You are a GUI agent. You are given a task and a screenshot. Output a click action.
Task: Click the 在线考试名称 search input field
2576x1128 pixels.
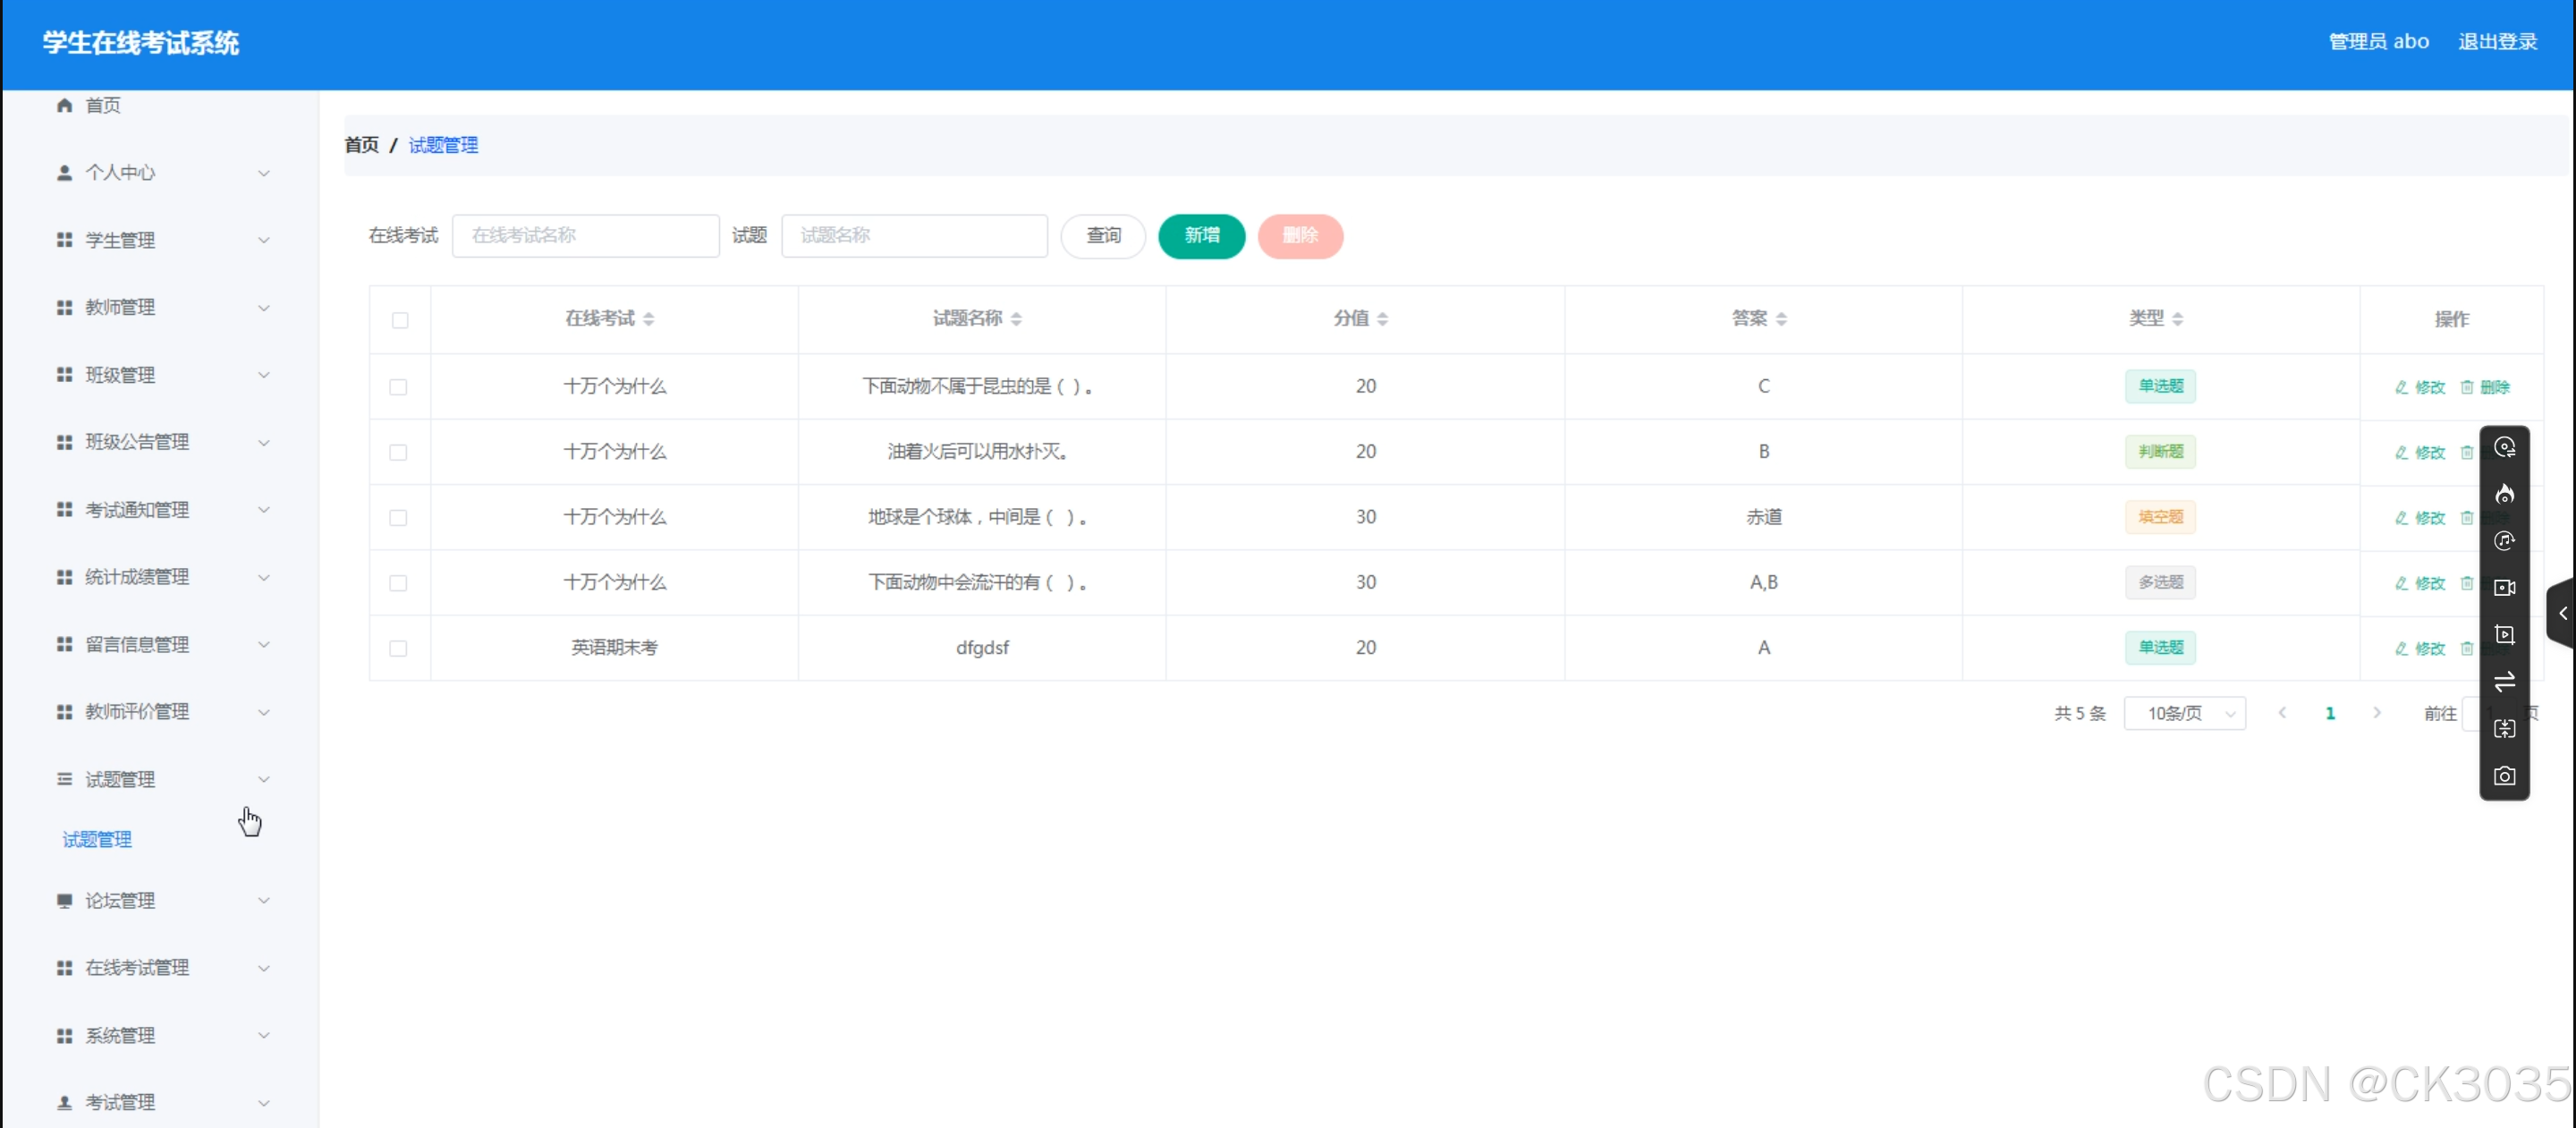click(x=585, y=236)
